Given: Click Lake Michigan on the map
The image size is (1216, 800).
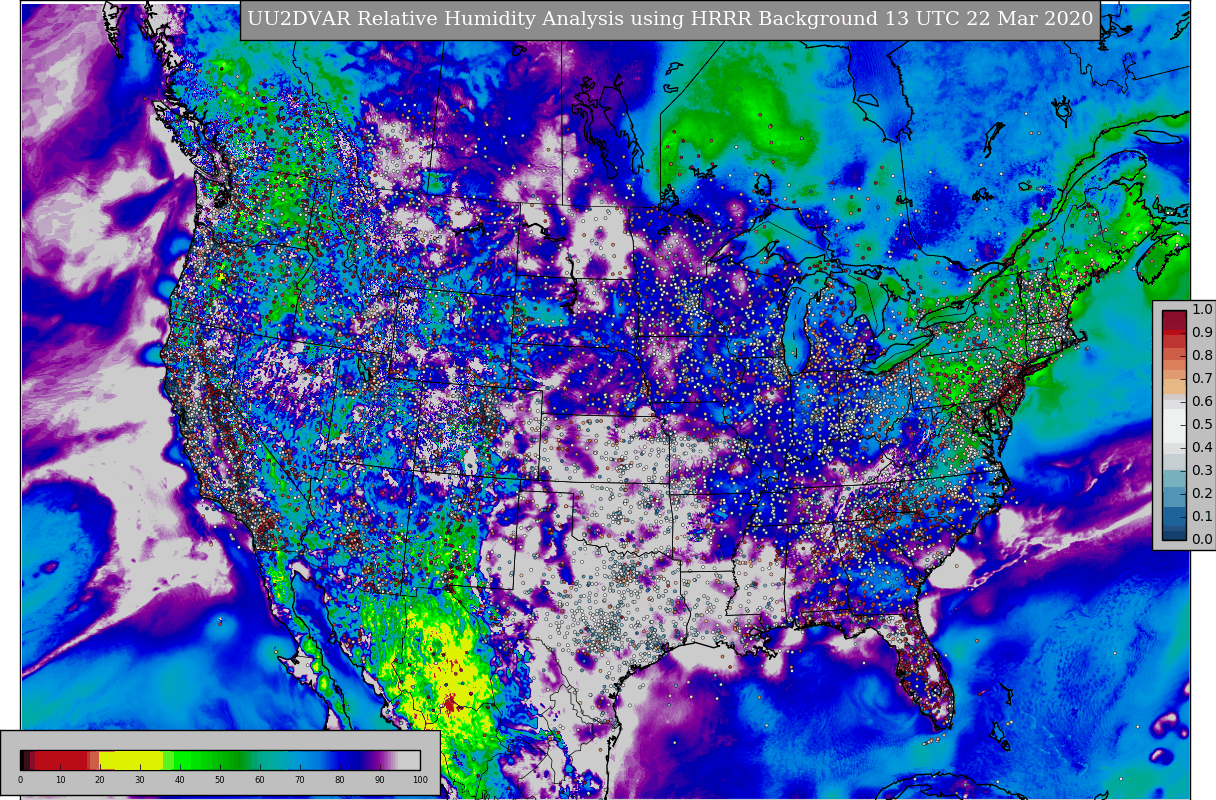Looking at the screenshot, I should point(797,325).
